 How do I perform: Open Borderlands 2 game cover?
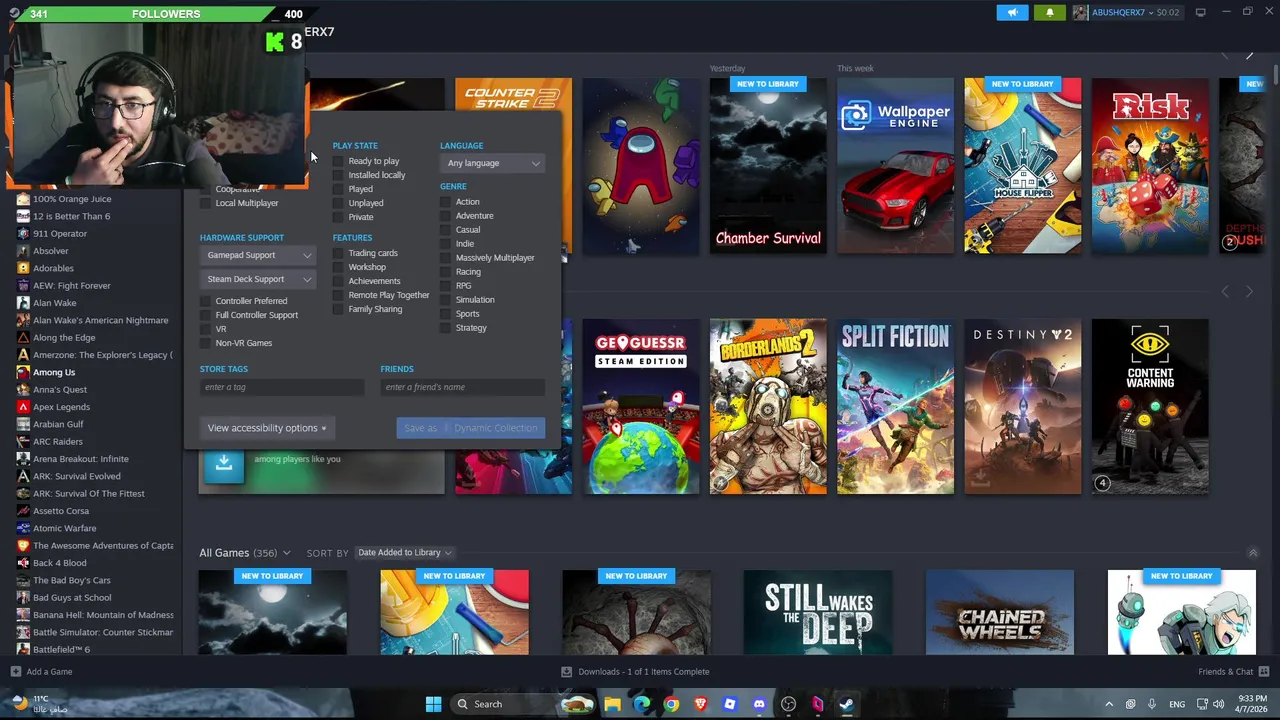point(768,407)
